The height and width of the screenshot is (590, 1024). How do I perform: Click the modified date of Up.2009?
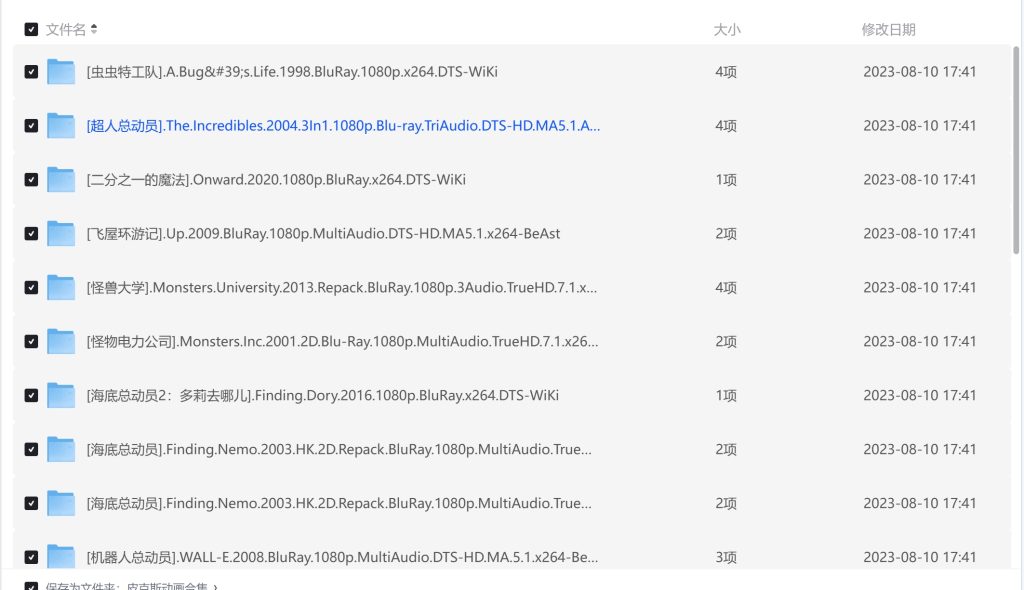(x=920, y=233)
